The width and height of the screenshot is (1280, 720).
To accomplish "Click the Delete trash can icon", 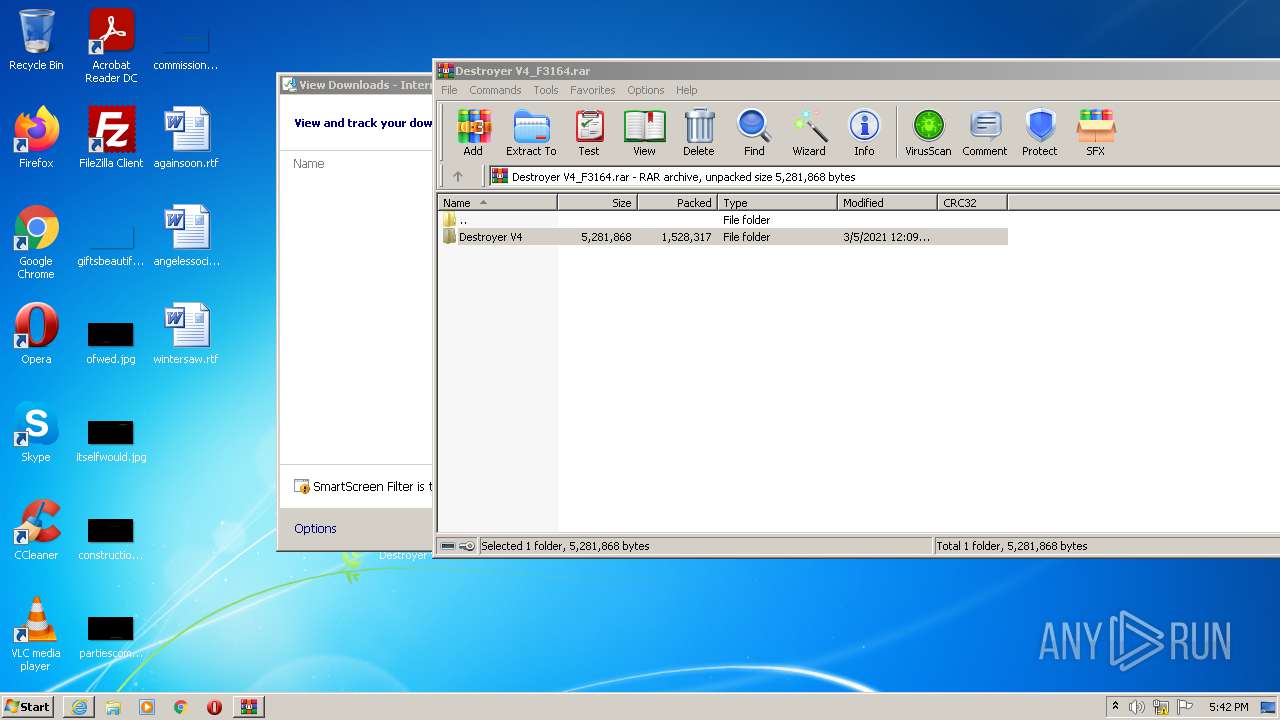I will pos(699,133).
